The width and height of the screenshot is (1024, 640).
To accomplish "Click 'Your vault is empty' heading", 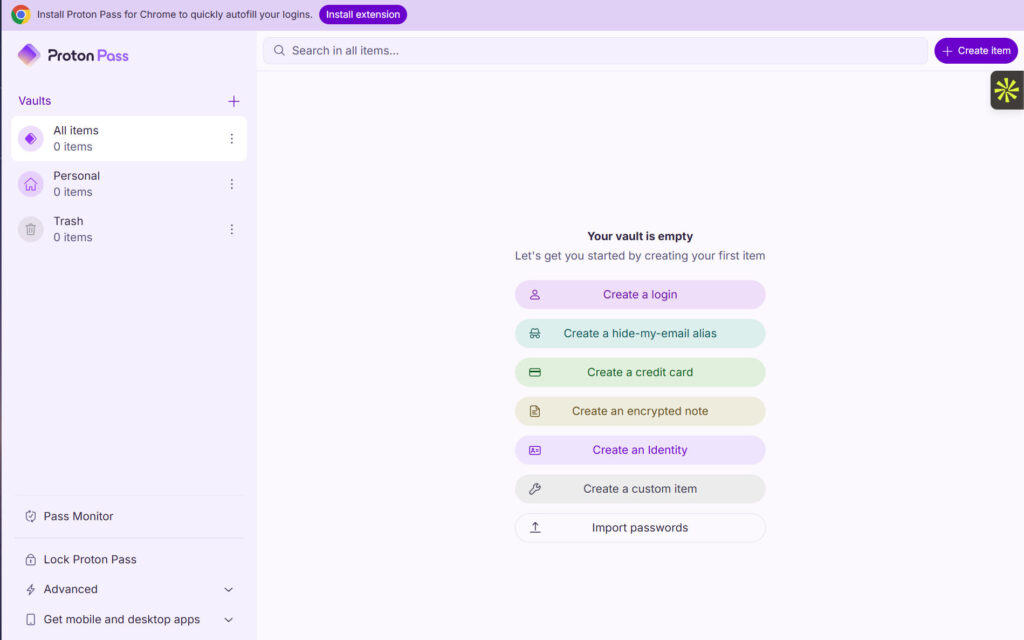I will 640,236.
